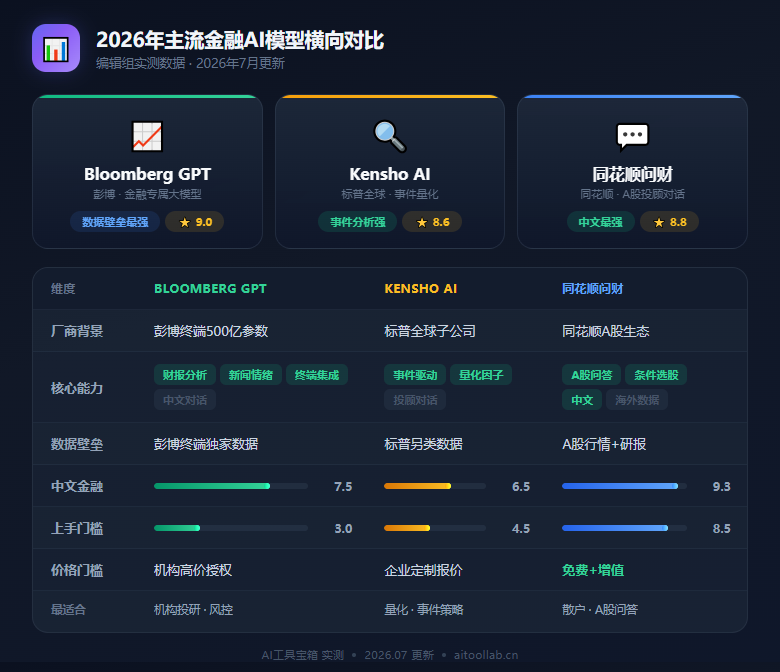Image resolution: width=780 pixels, height=672 pixels.
Task: Click the 量化 · 事件策略 cell
Action: tap(424, 609)
